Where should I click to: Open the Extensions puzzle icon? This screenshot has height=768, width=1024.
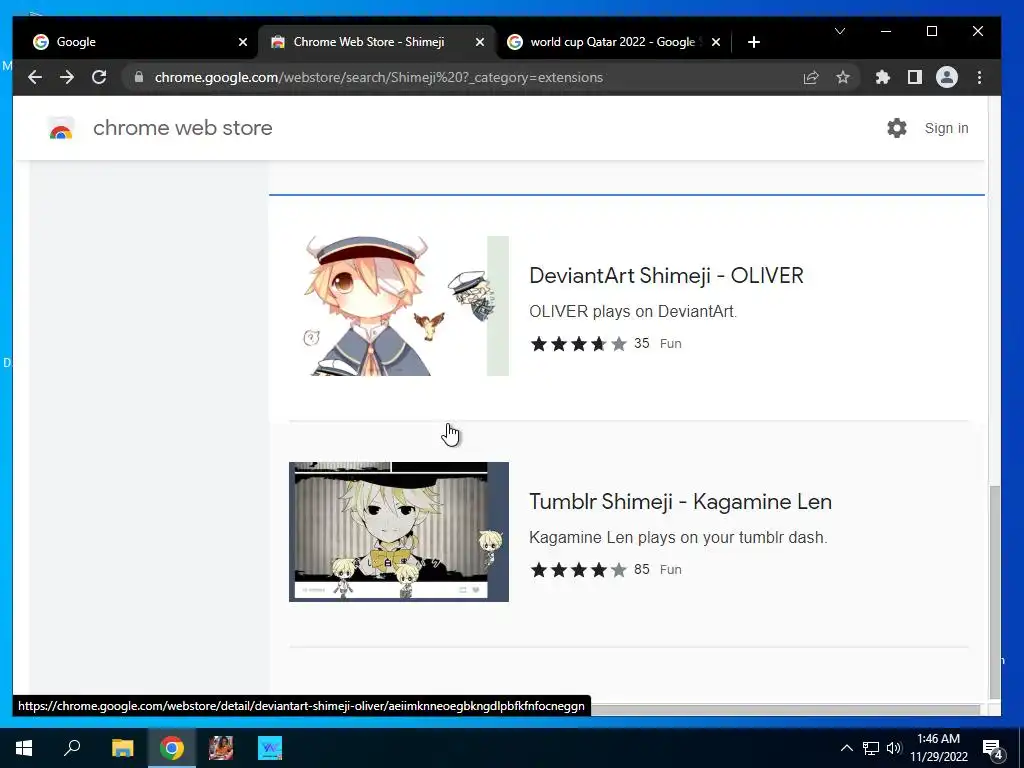click(x=882, y=77)
